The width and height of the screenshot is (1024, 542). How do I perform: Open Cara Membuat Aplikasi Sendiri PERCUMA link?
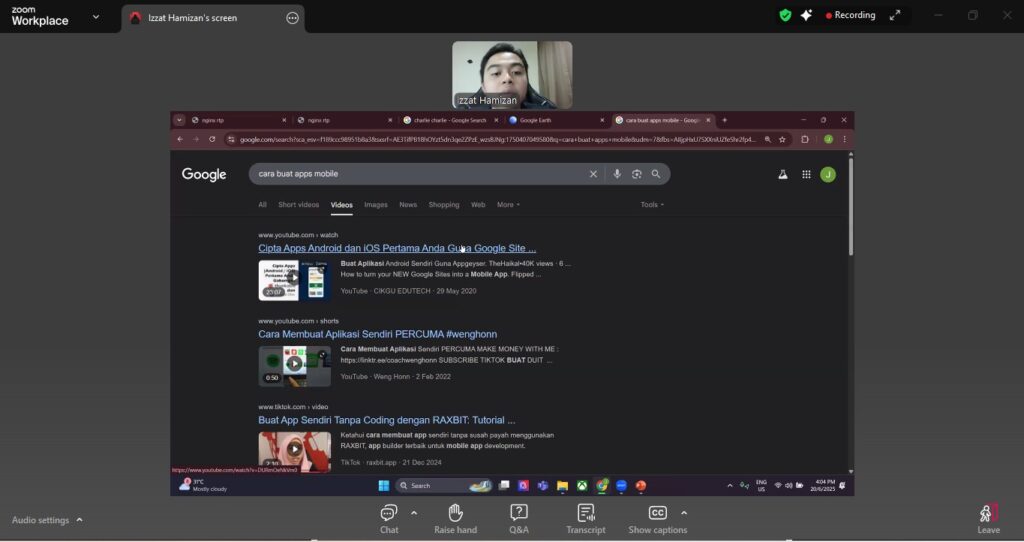point(377,334)
